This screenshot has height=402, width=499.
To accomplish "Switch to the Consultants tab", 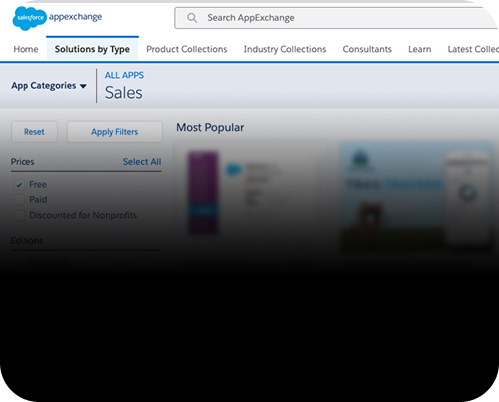I will tap(367, 49).
